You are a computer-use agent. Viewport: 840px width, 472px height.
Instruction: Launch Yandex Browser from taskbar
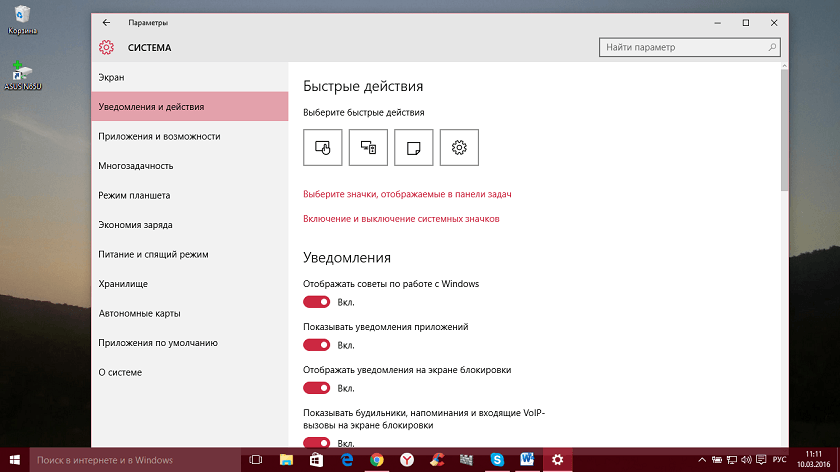pos(407,460)
